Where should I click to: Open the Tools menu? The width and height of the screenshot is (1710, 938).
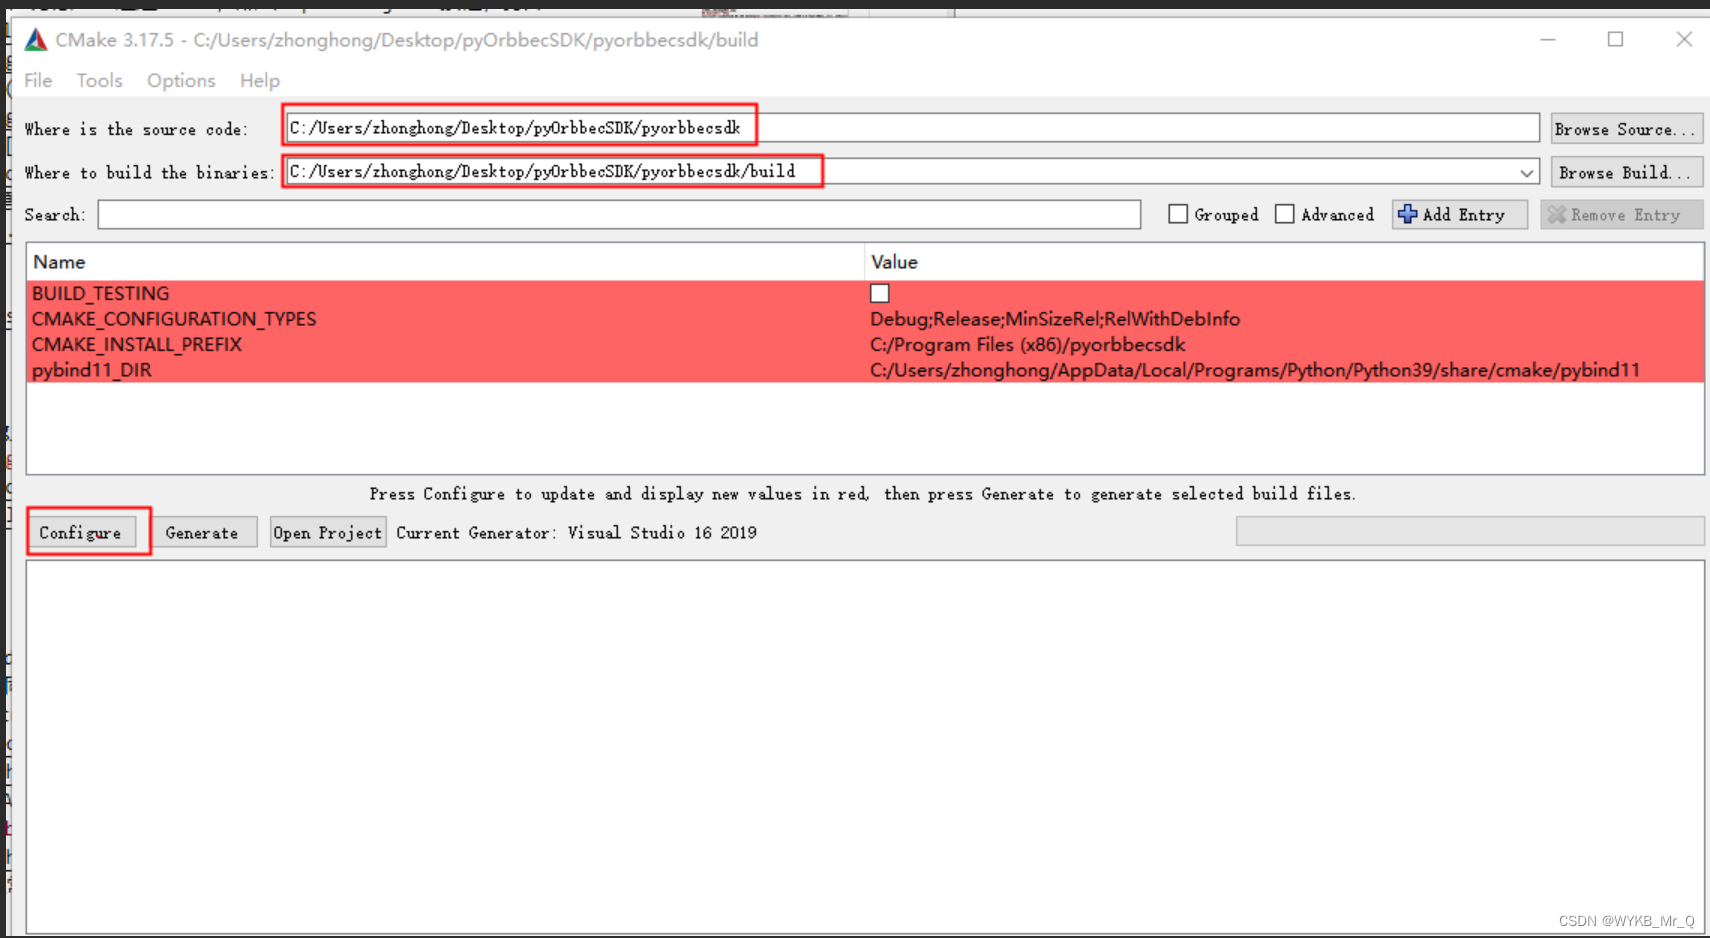99,81
